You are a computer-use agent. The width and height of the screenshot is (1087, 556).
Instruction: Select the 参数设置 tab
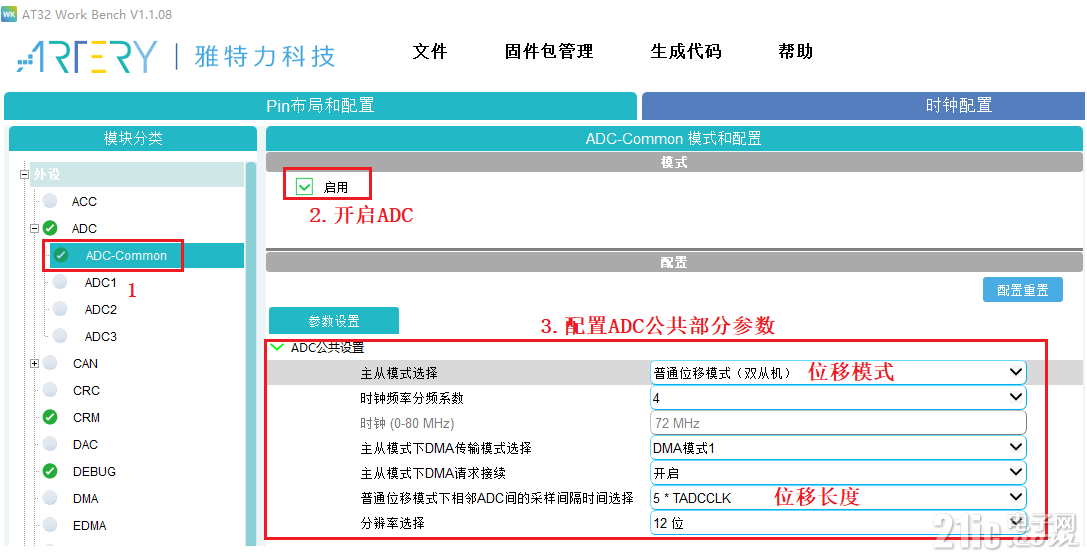coord(334,321)
